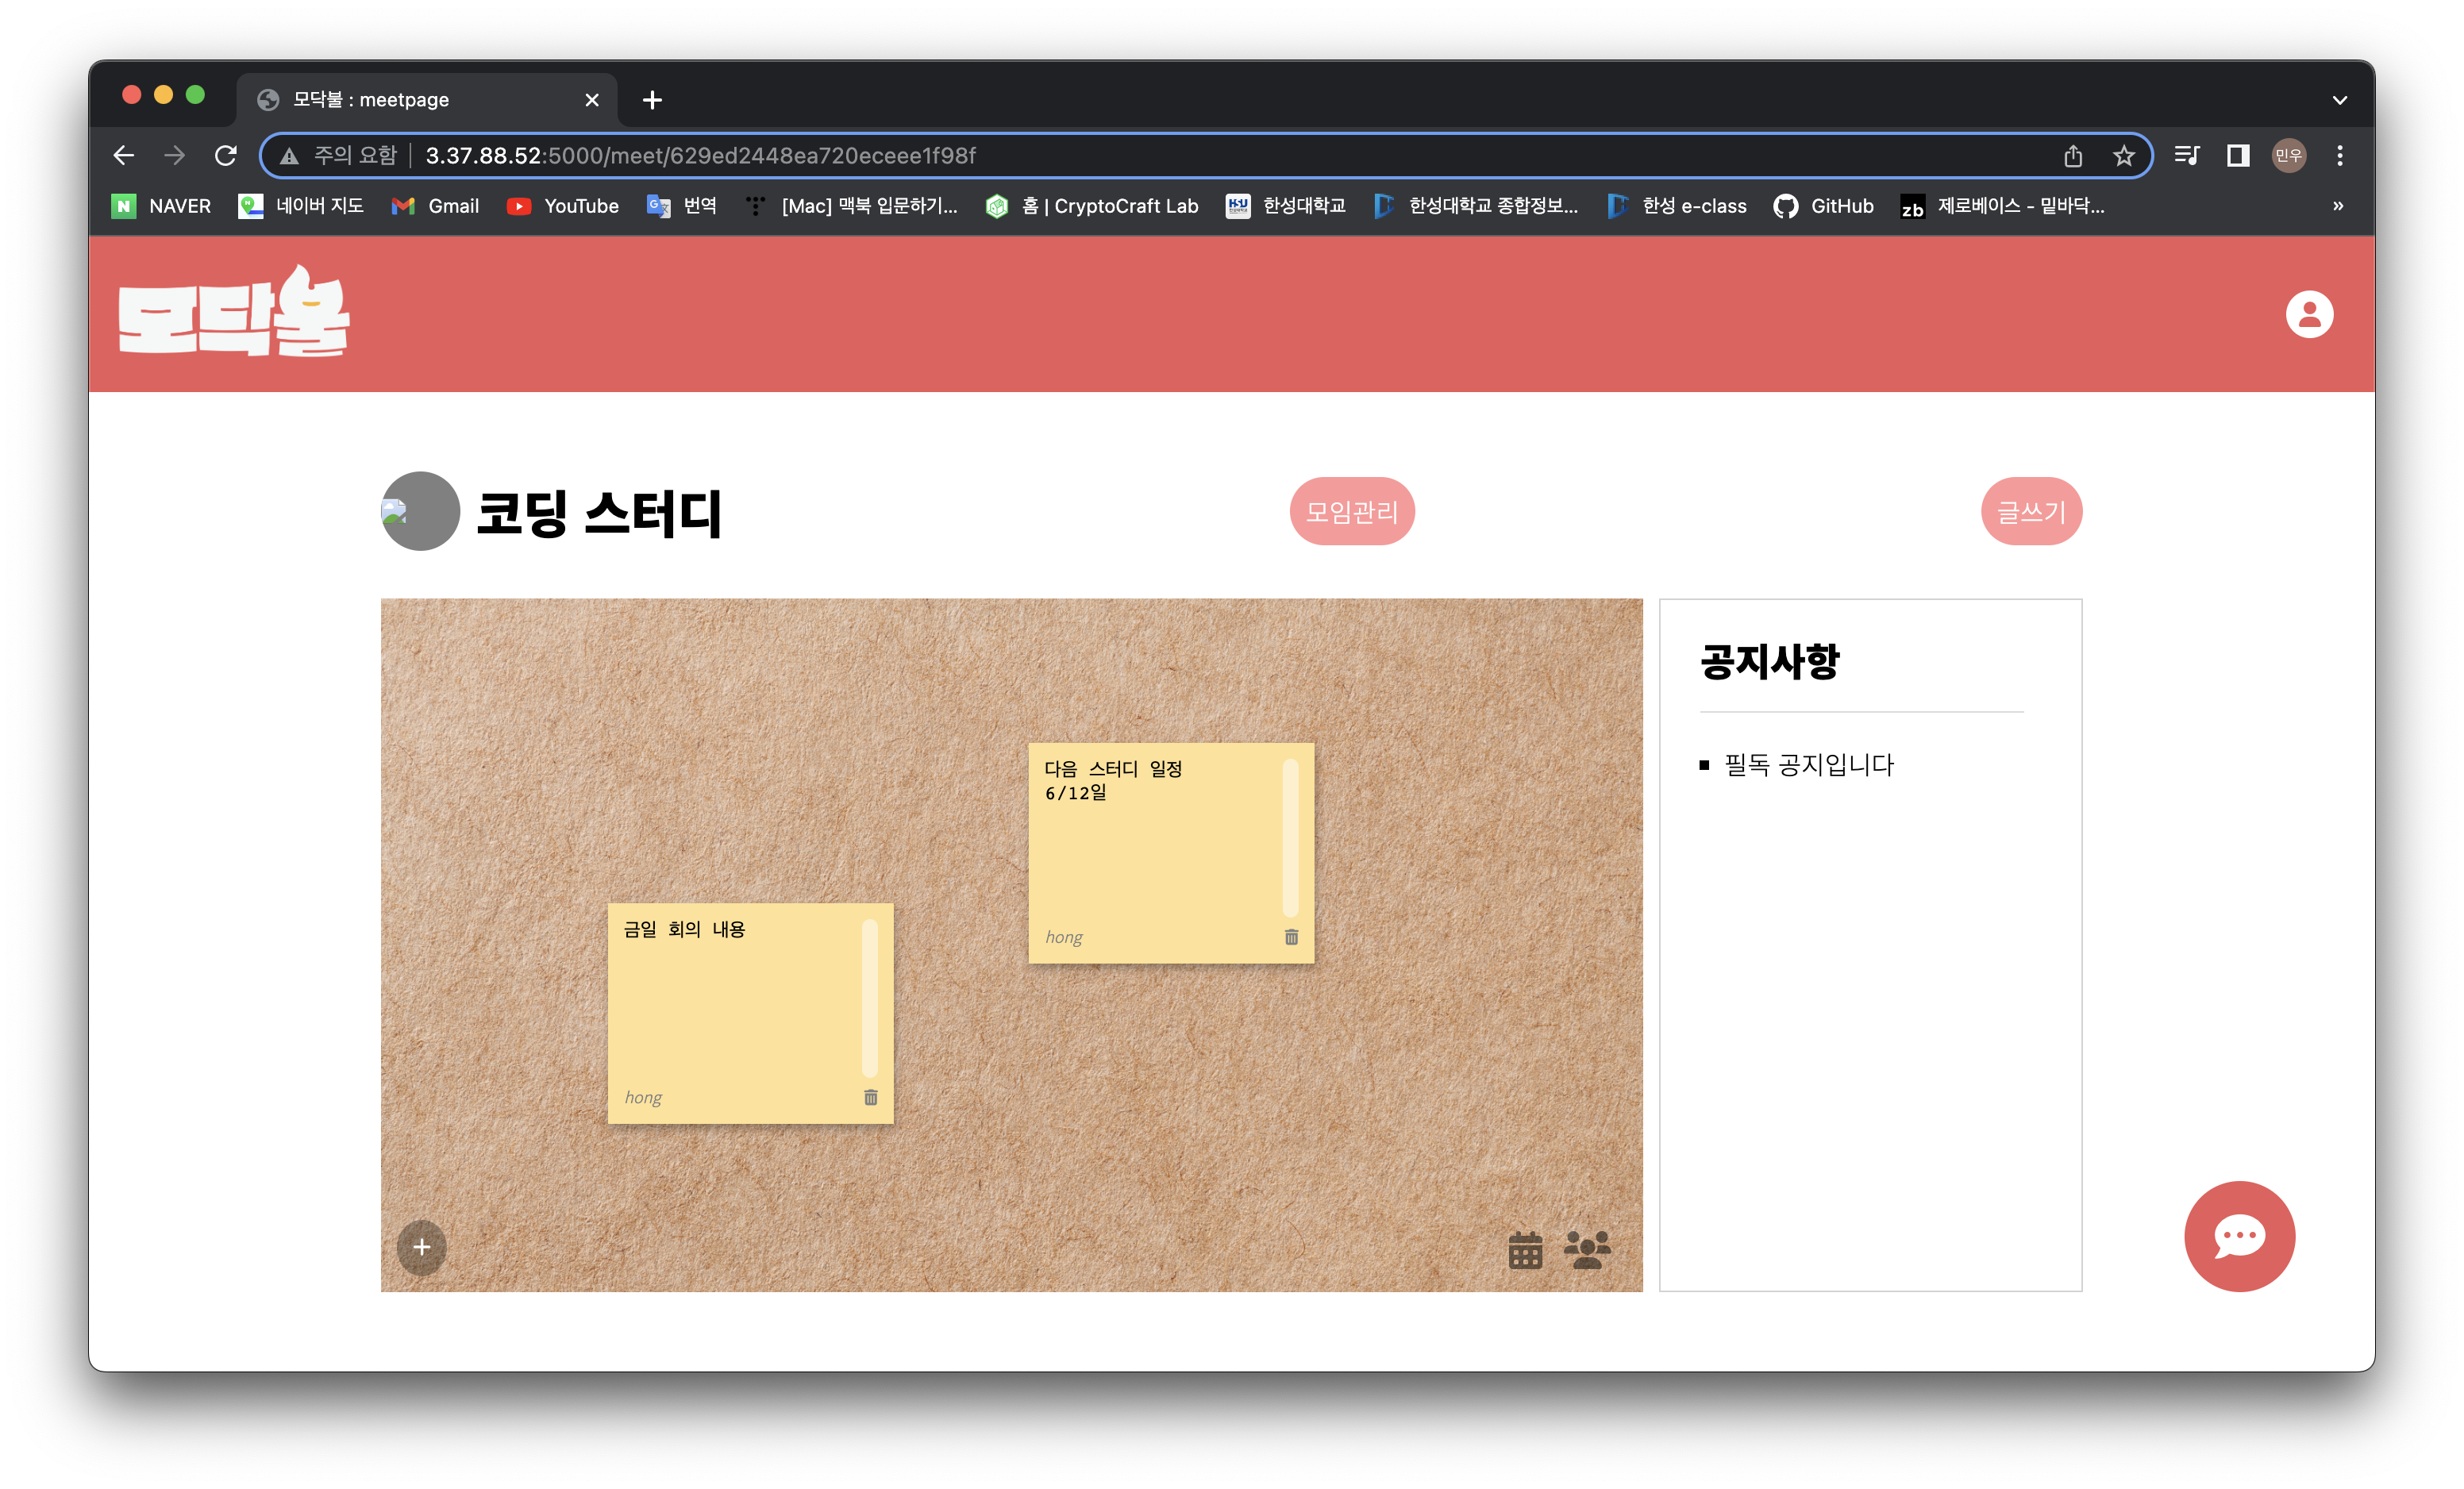Toggle the browser side panel
The image size is (2464, 1489).
2237,155
